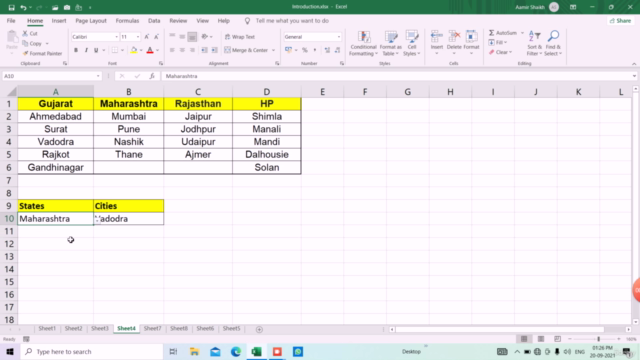This screenshot has width=640, height=360.
Task: Click the Undo arrow icon
Action: (x=23, y=7)
